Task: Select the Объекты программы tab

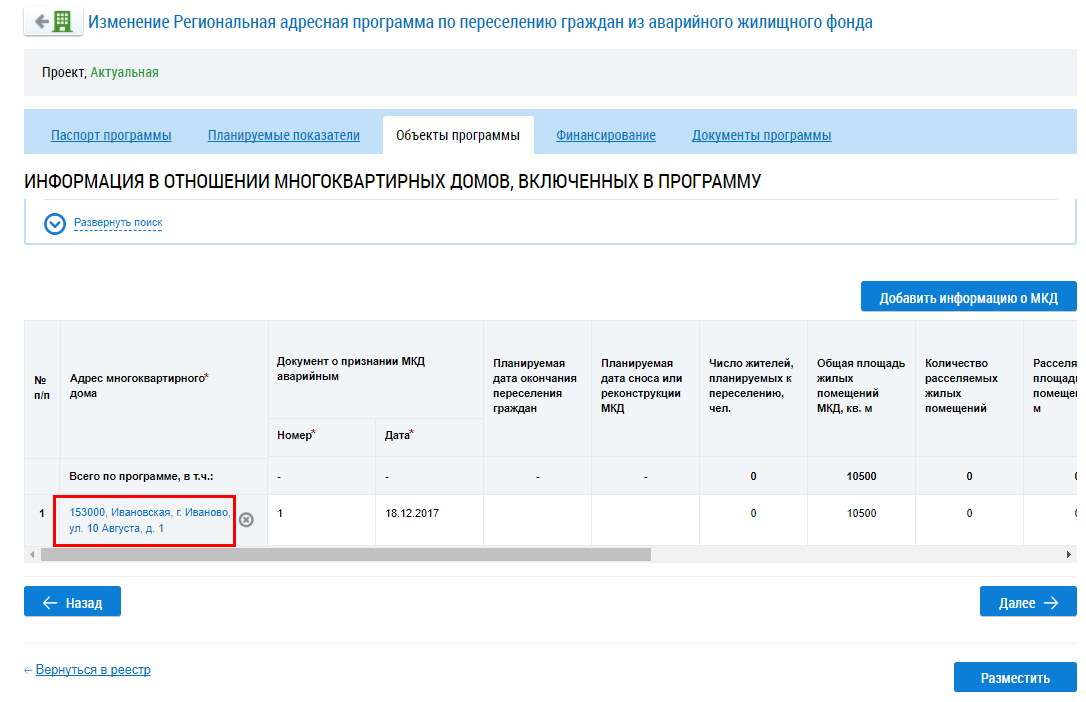Action: (458, 135)
